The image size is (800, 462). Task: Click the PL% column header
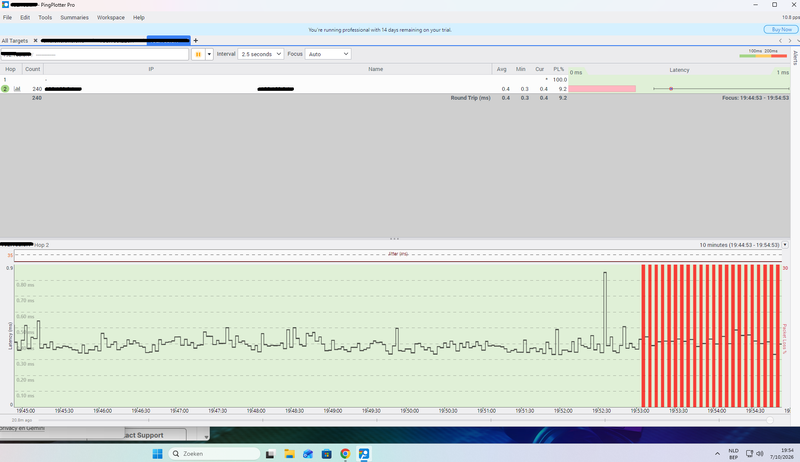pos(559,69)
